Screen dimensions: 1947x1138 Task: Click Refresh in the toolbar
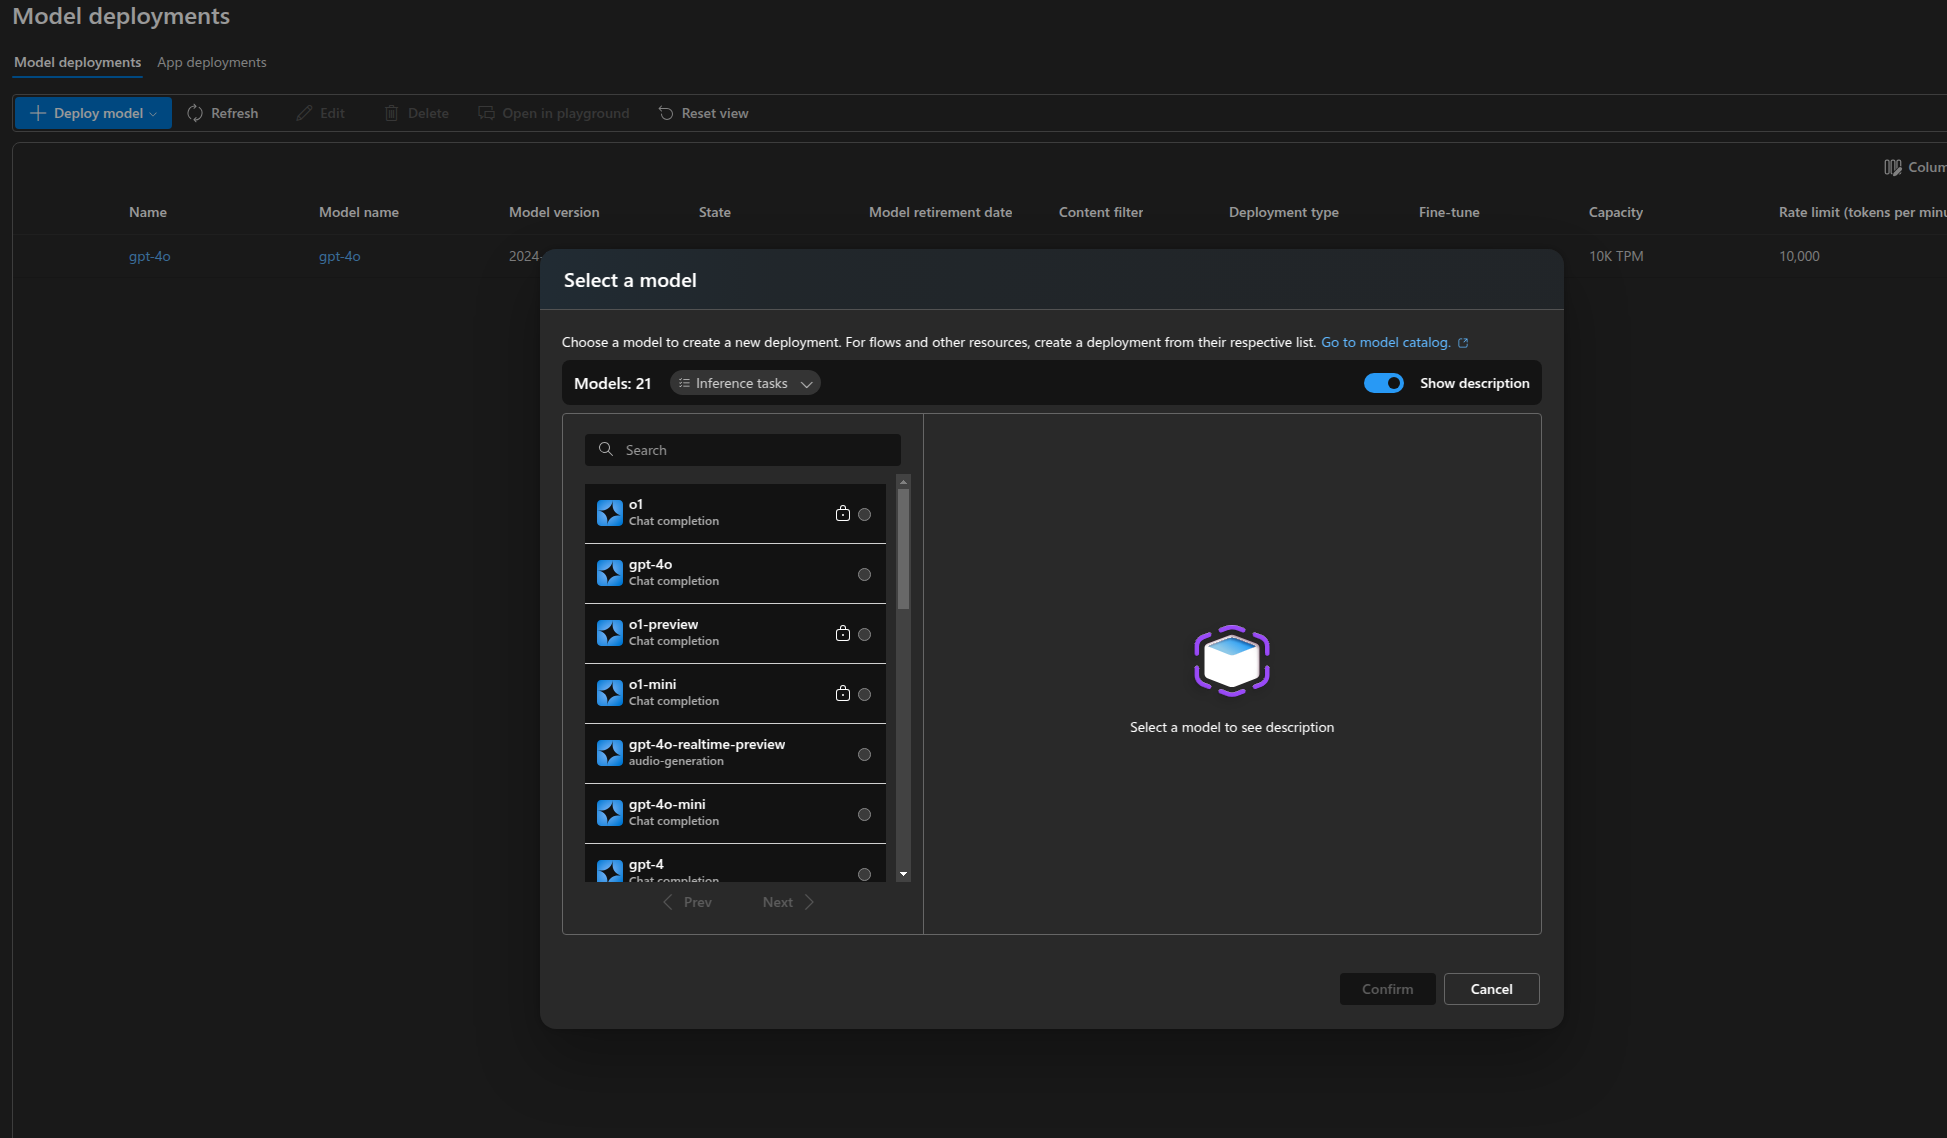(x=223, y=113)
